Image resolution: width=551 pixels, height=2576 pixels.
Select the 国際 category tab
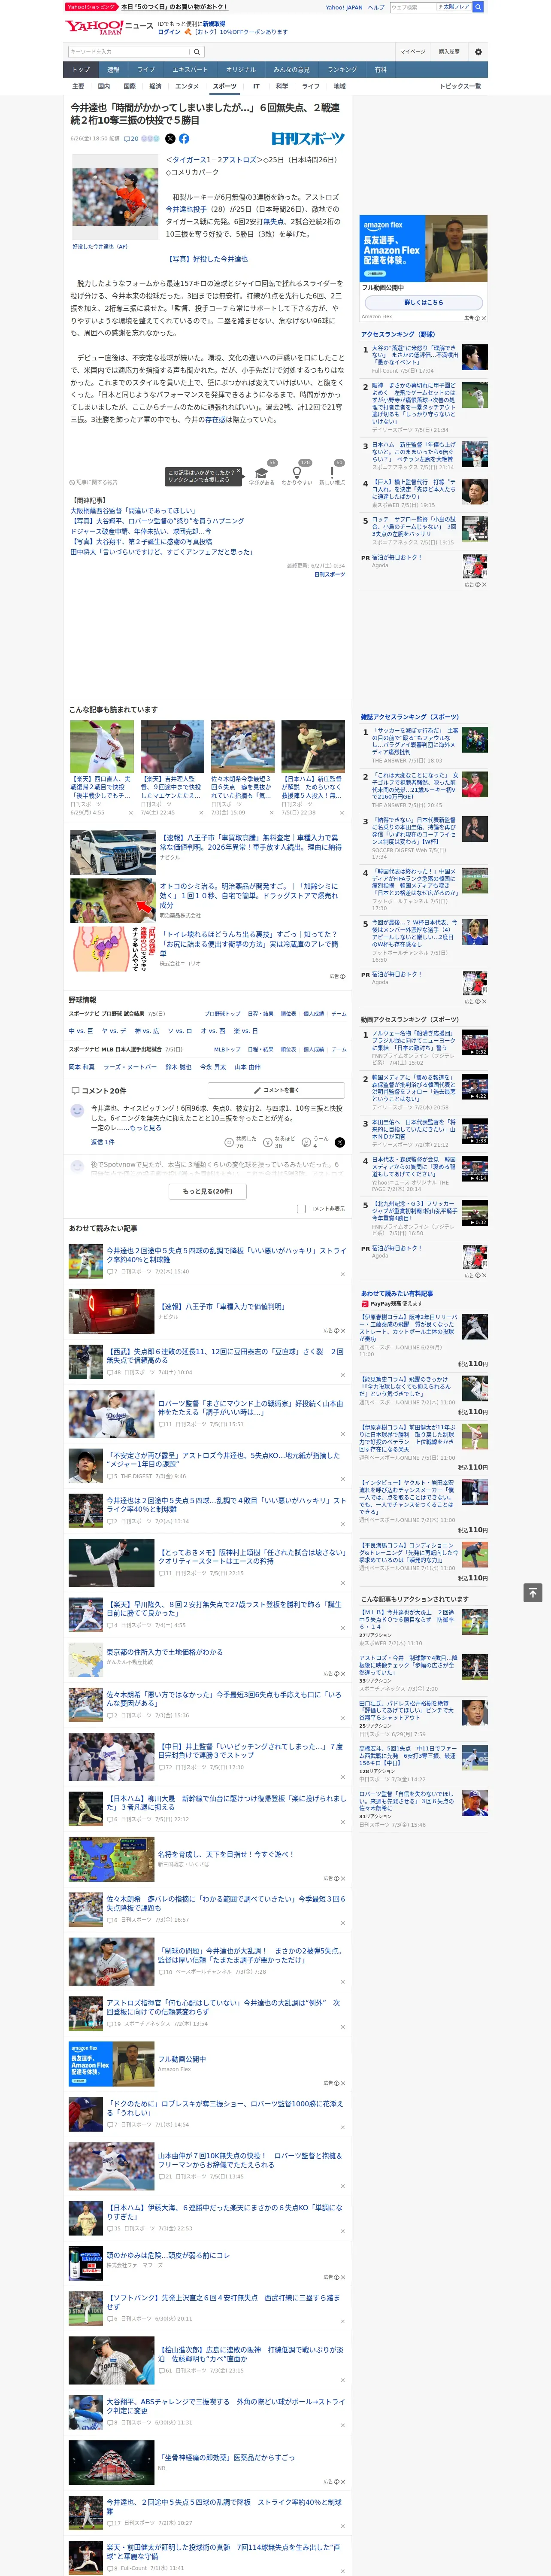point(129,86)
